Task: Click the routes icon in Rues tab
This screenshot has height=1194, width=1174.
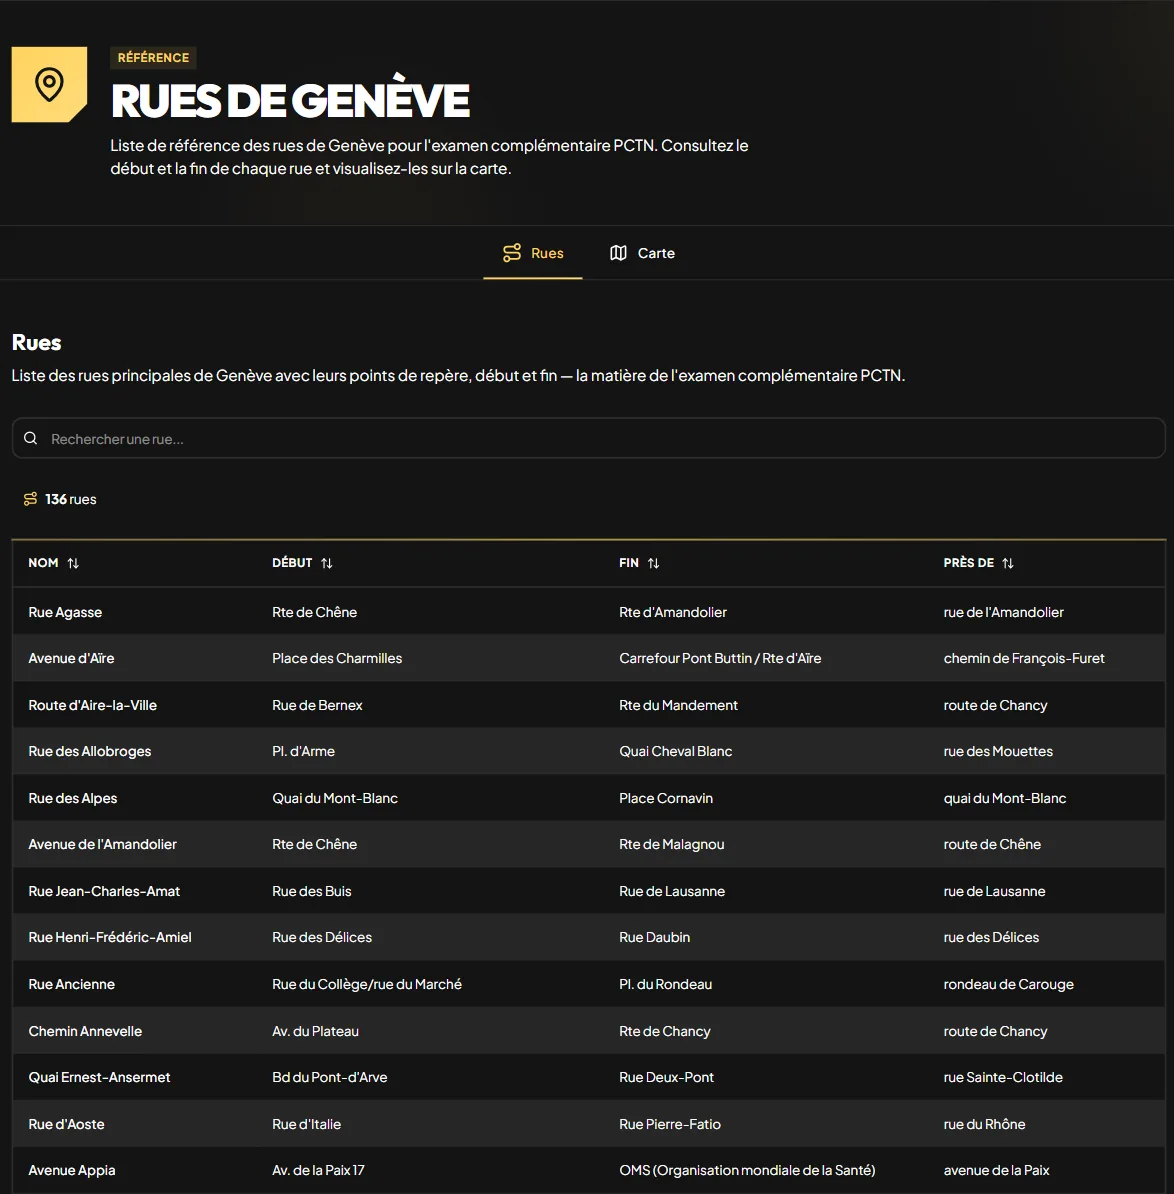Action: coord(512,253)
